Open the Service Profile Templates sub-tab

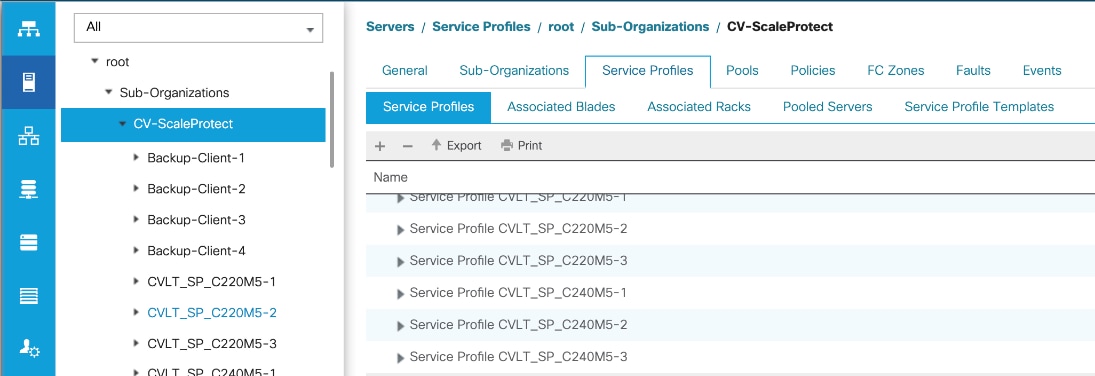point(979,107)
